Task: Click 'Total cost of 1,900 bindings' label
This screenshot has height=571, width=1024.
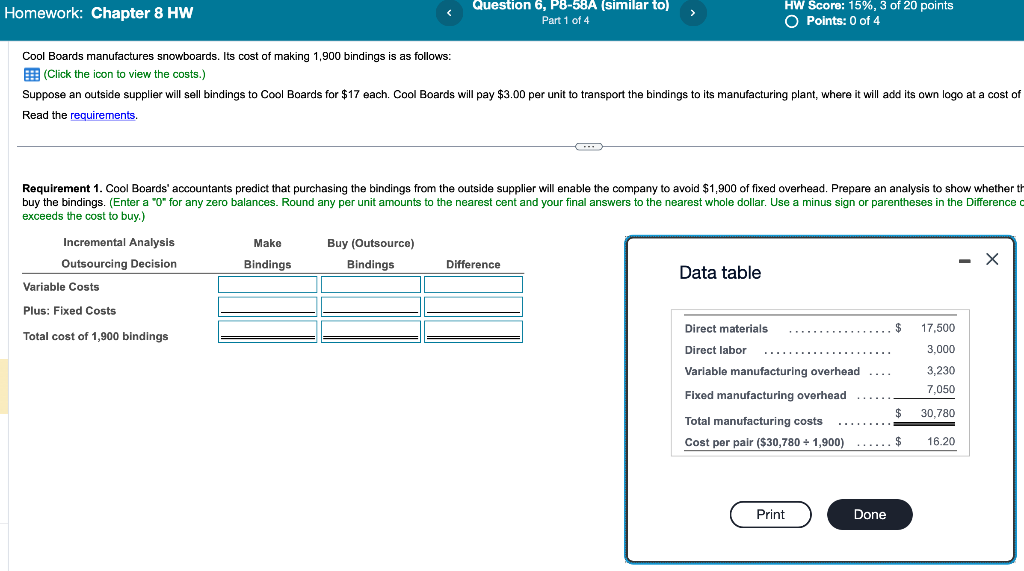Action: [x=95, y=336]
